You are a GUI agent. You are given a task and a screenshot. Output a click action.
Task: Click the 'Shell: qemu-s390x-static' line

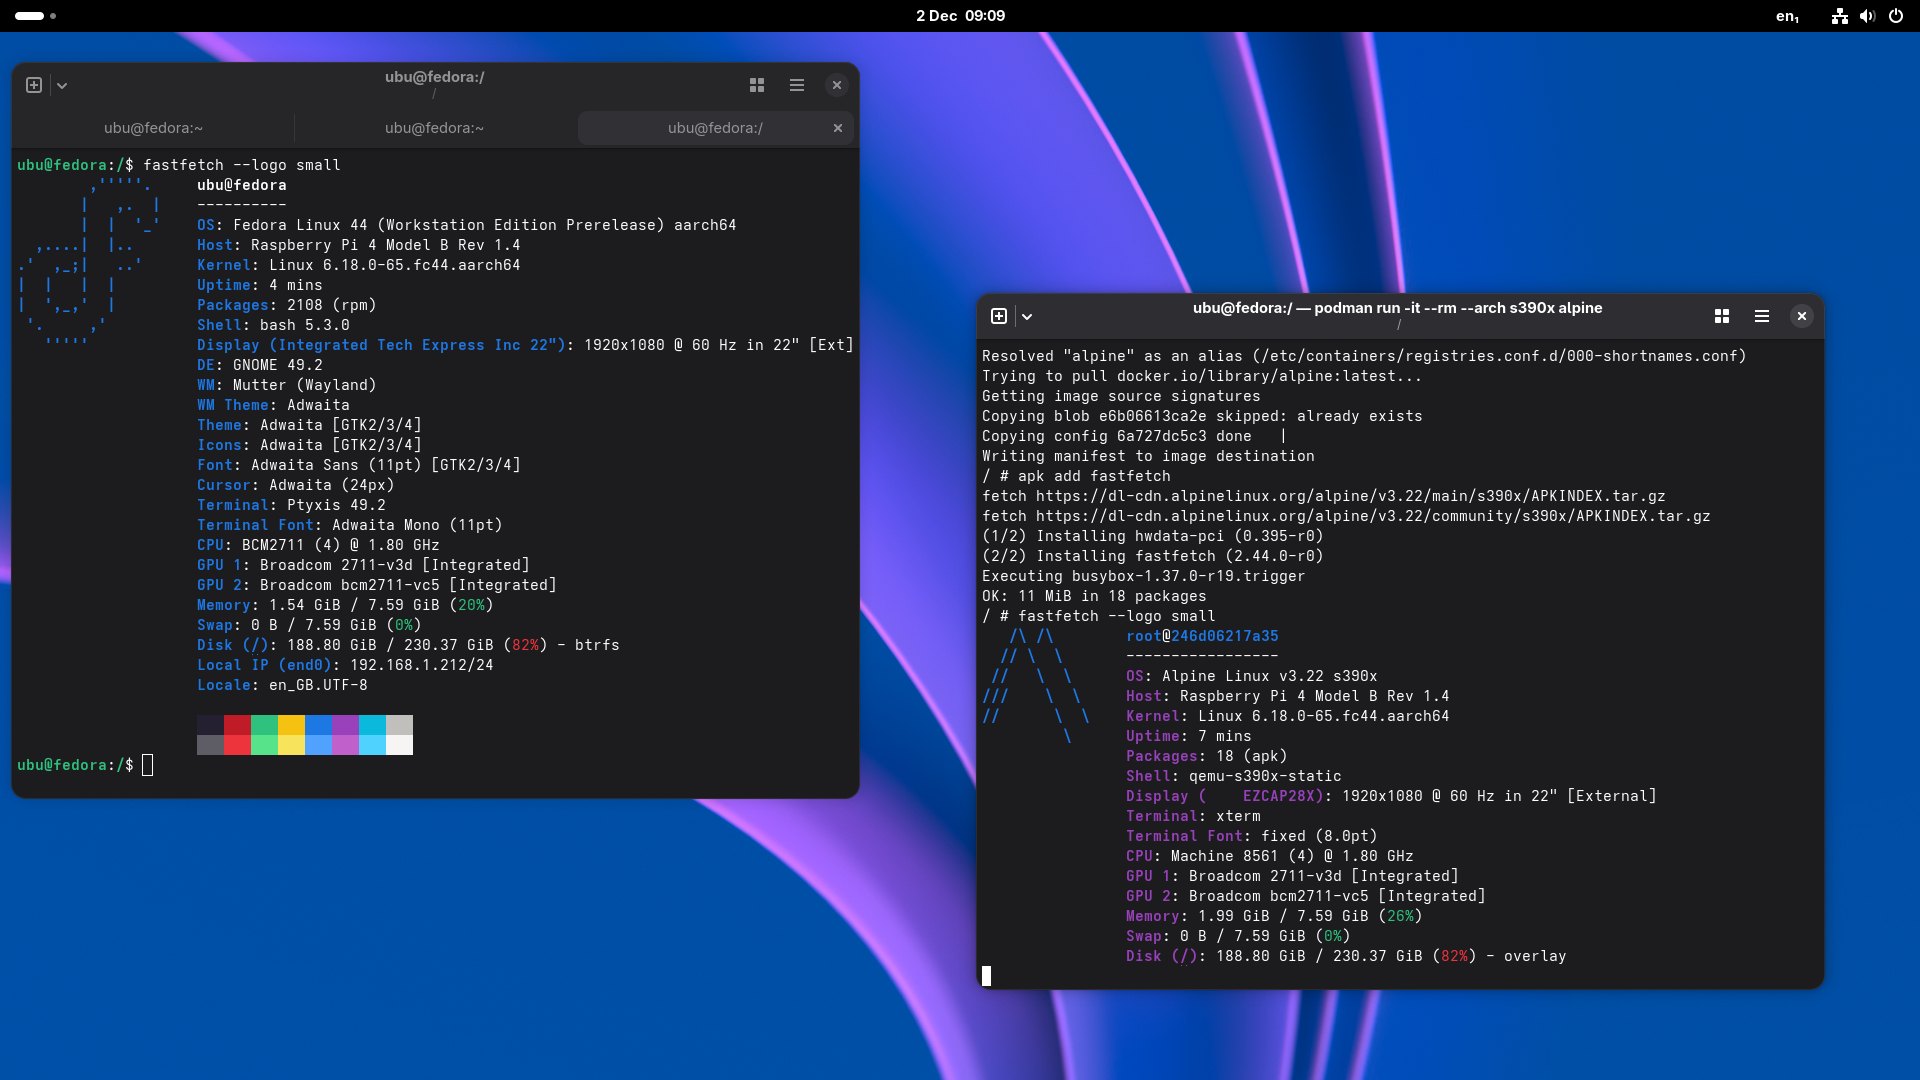(x=1233, y=776)
